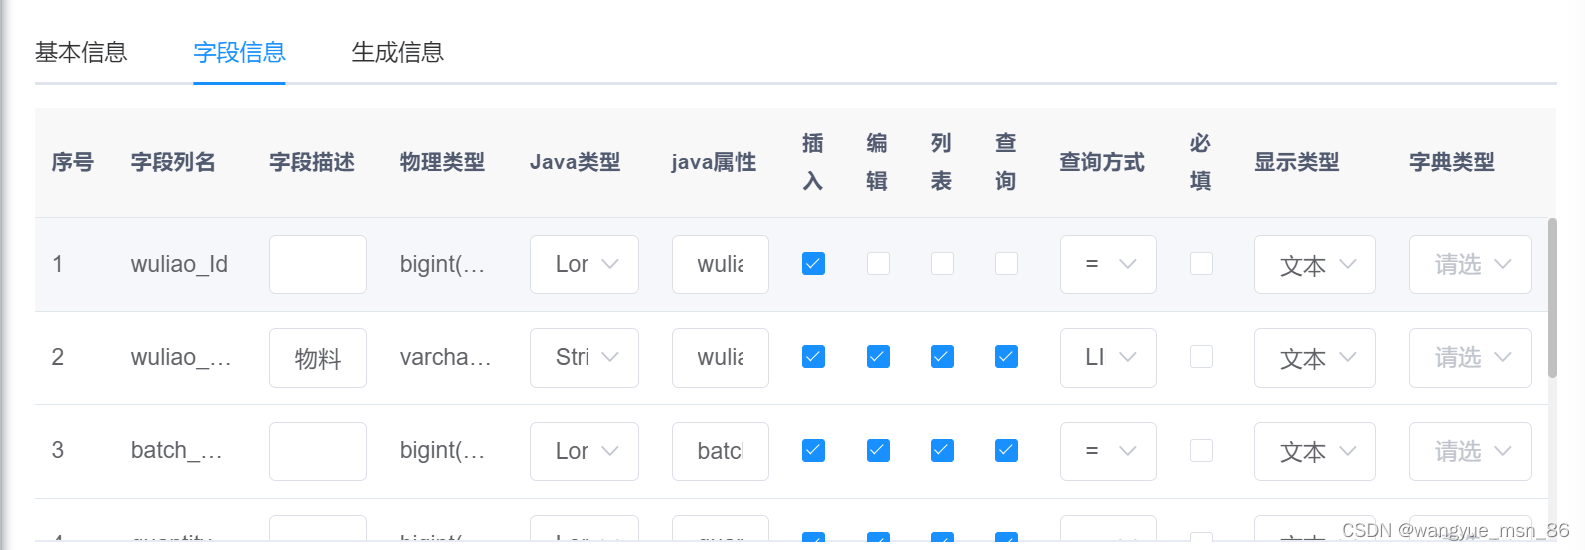Click the batch_… column name cell
Screen dimensions: 1585x550
[x=176, y=451]
